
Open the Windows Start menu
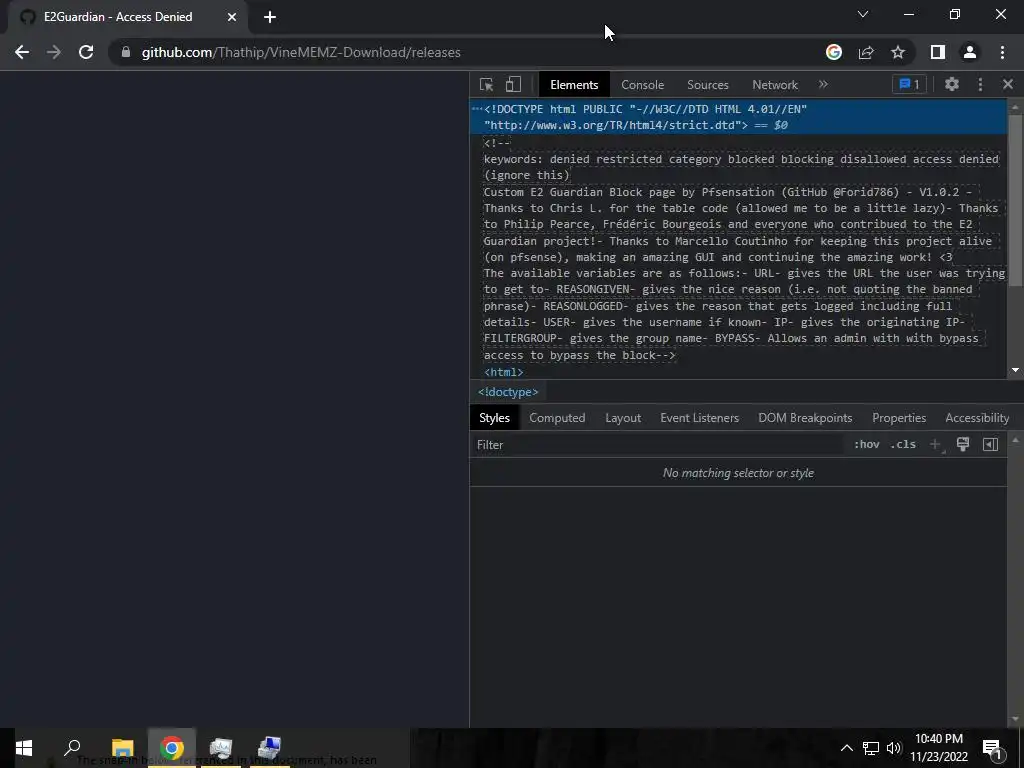[x=24, y=748]
